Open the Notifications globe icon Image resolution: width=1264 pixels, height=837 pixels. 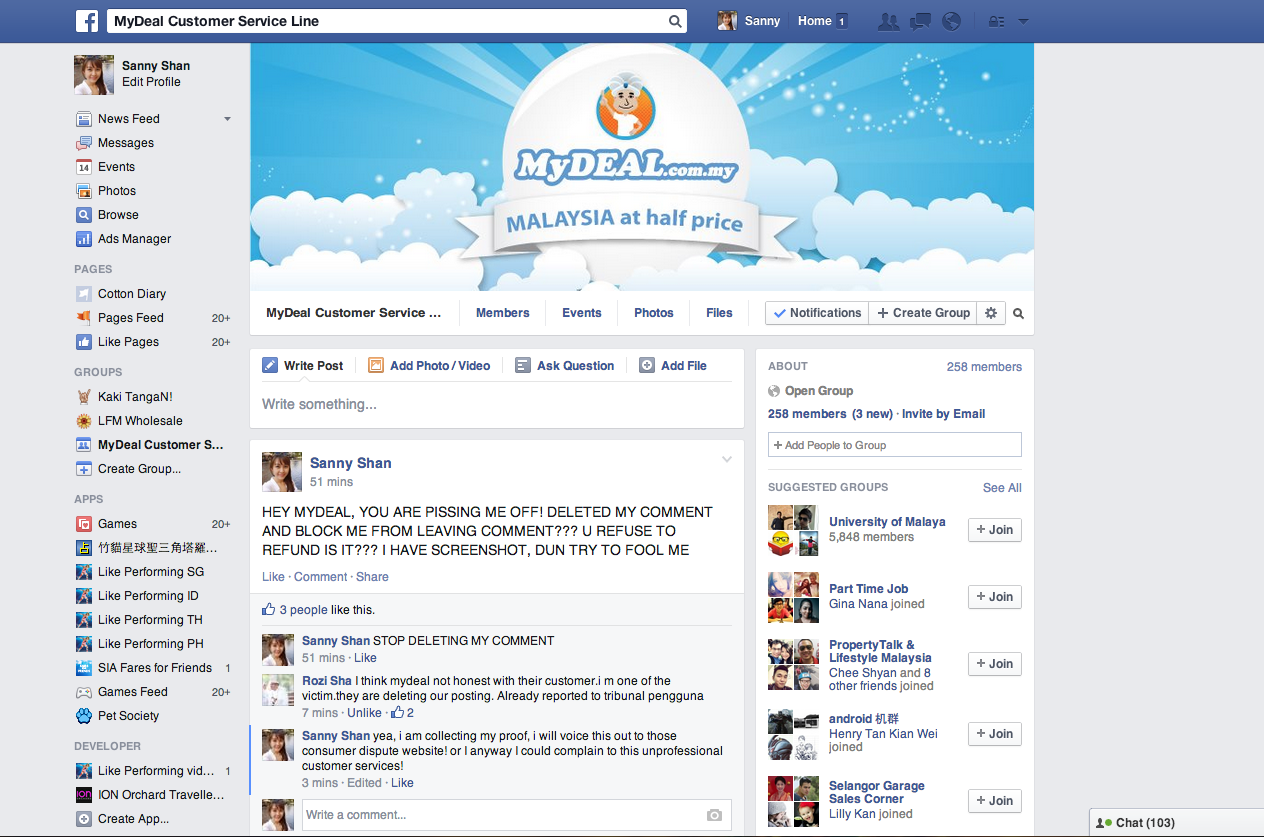pyautogui.click(x=951, y=21)
